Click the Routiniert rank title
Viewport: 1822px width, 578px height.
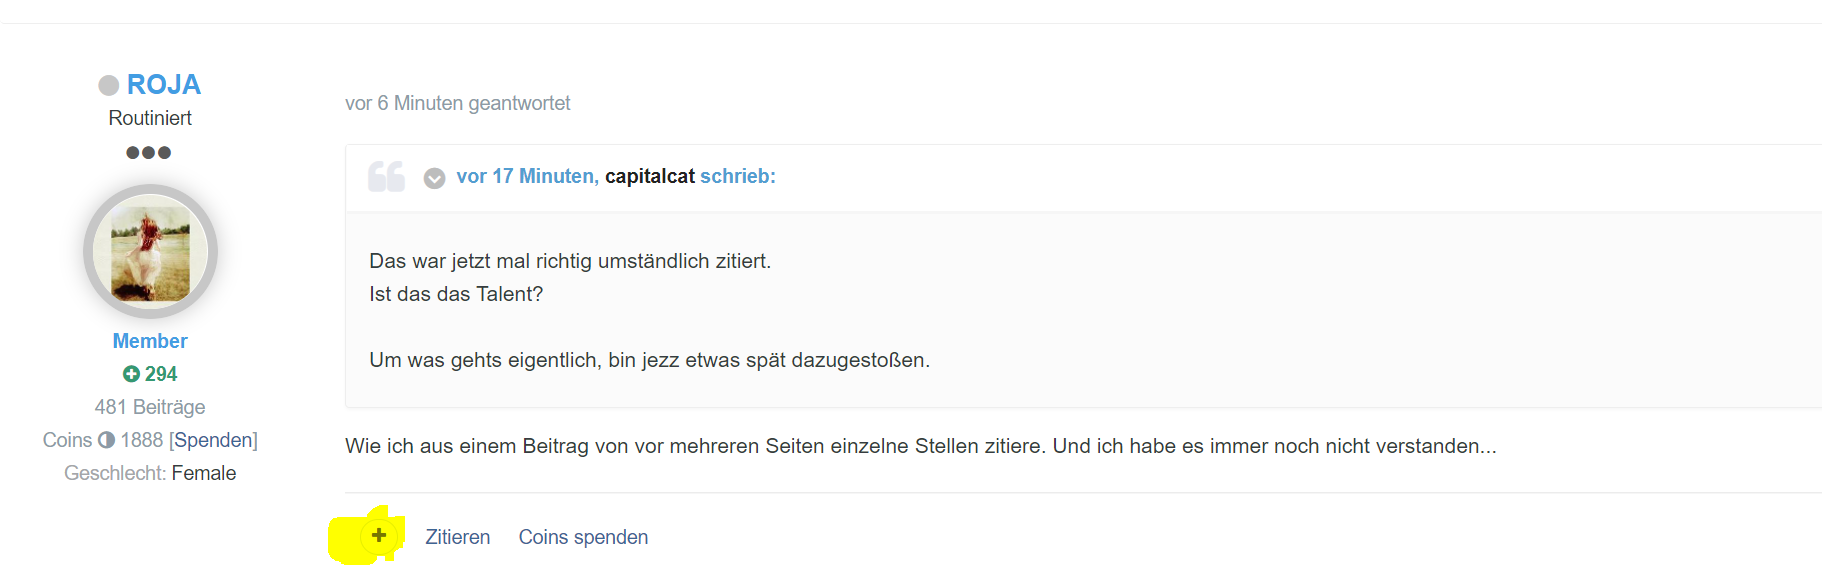click(x=150, y=118)
